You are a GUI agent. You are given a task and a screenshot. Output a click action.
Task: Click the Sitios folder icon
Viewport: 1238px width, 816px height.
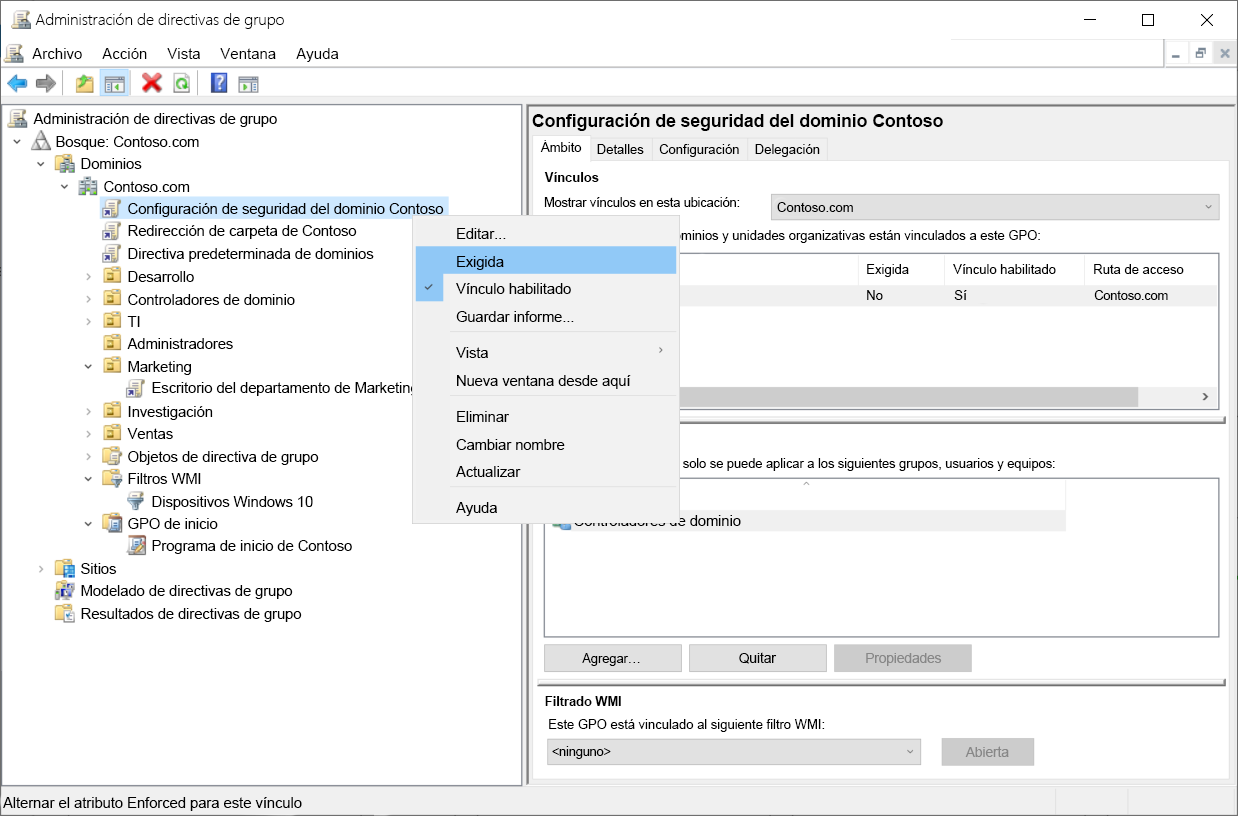click(x=65, y=569)
